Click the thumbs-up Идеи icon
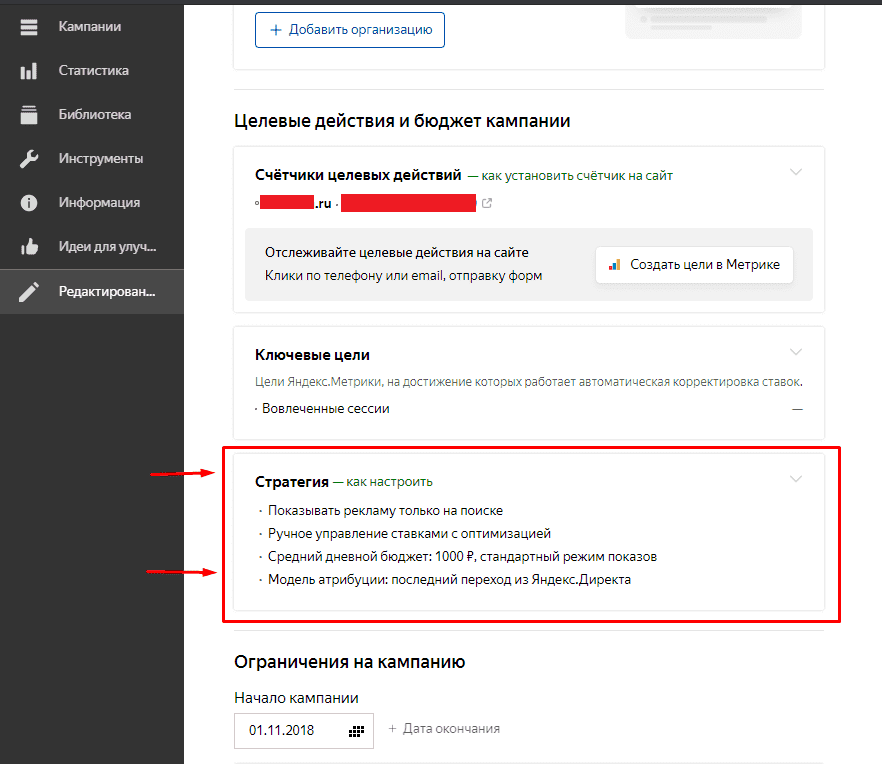The height and width of the screenshot is (764, 882). point(29,246)
